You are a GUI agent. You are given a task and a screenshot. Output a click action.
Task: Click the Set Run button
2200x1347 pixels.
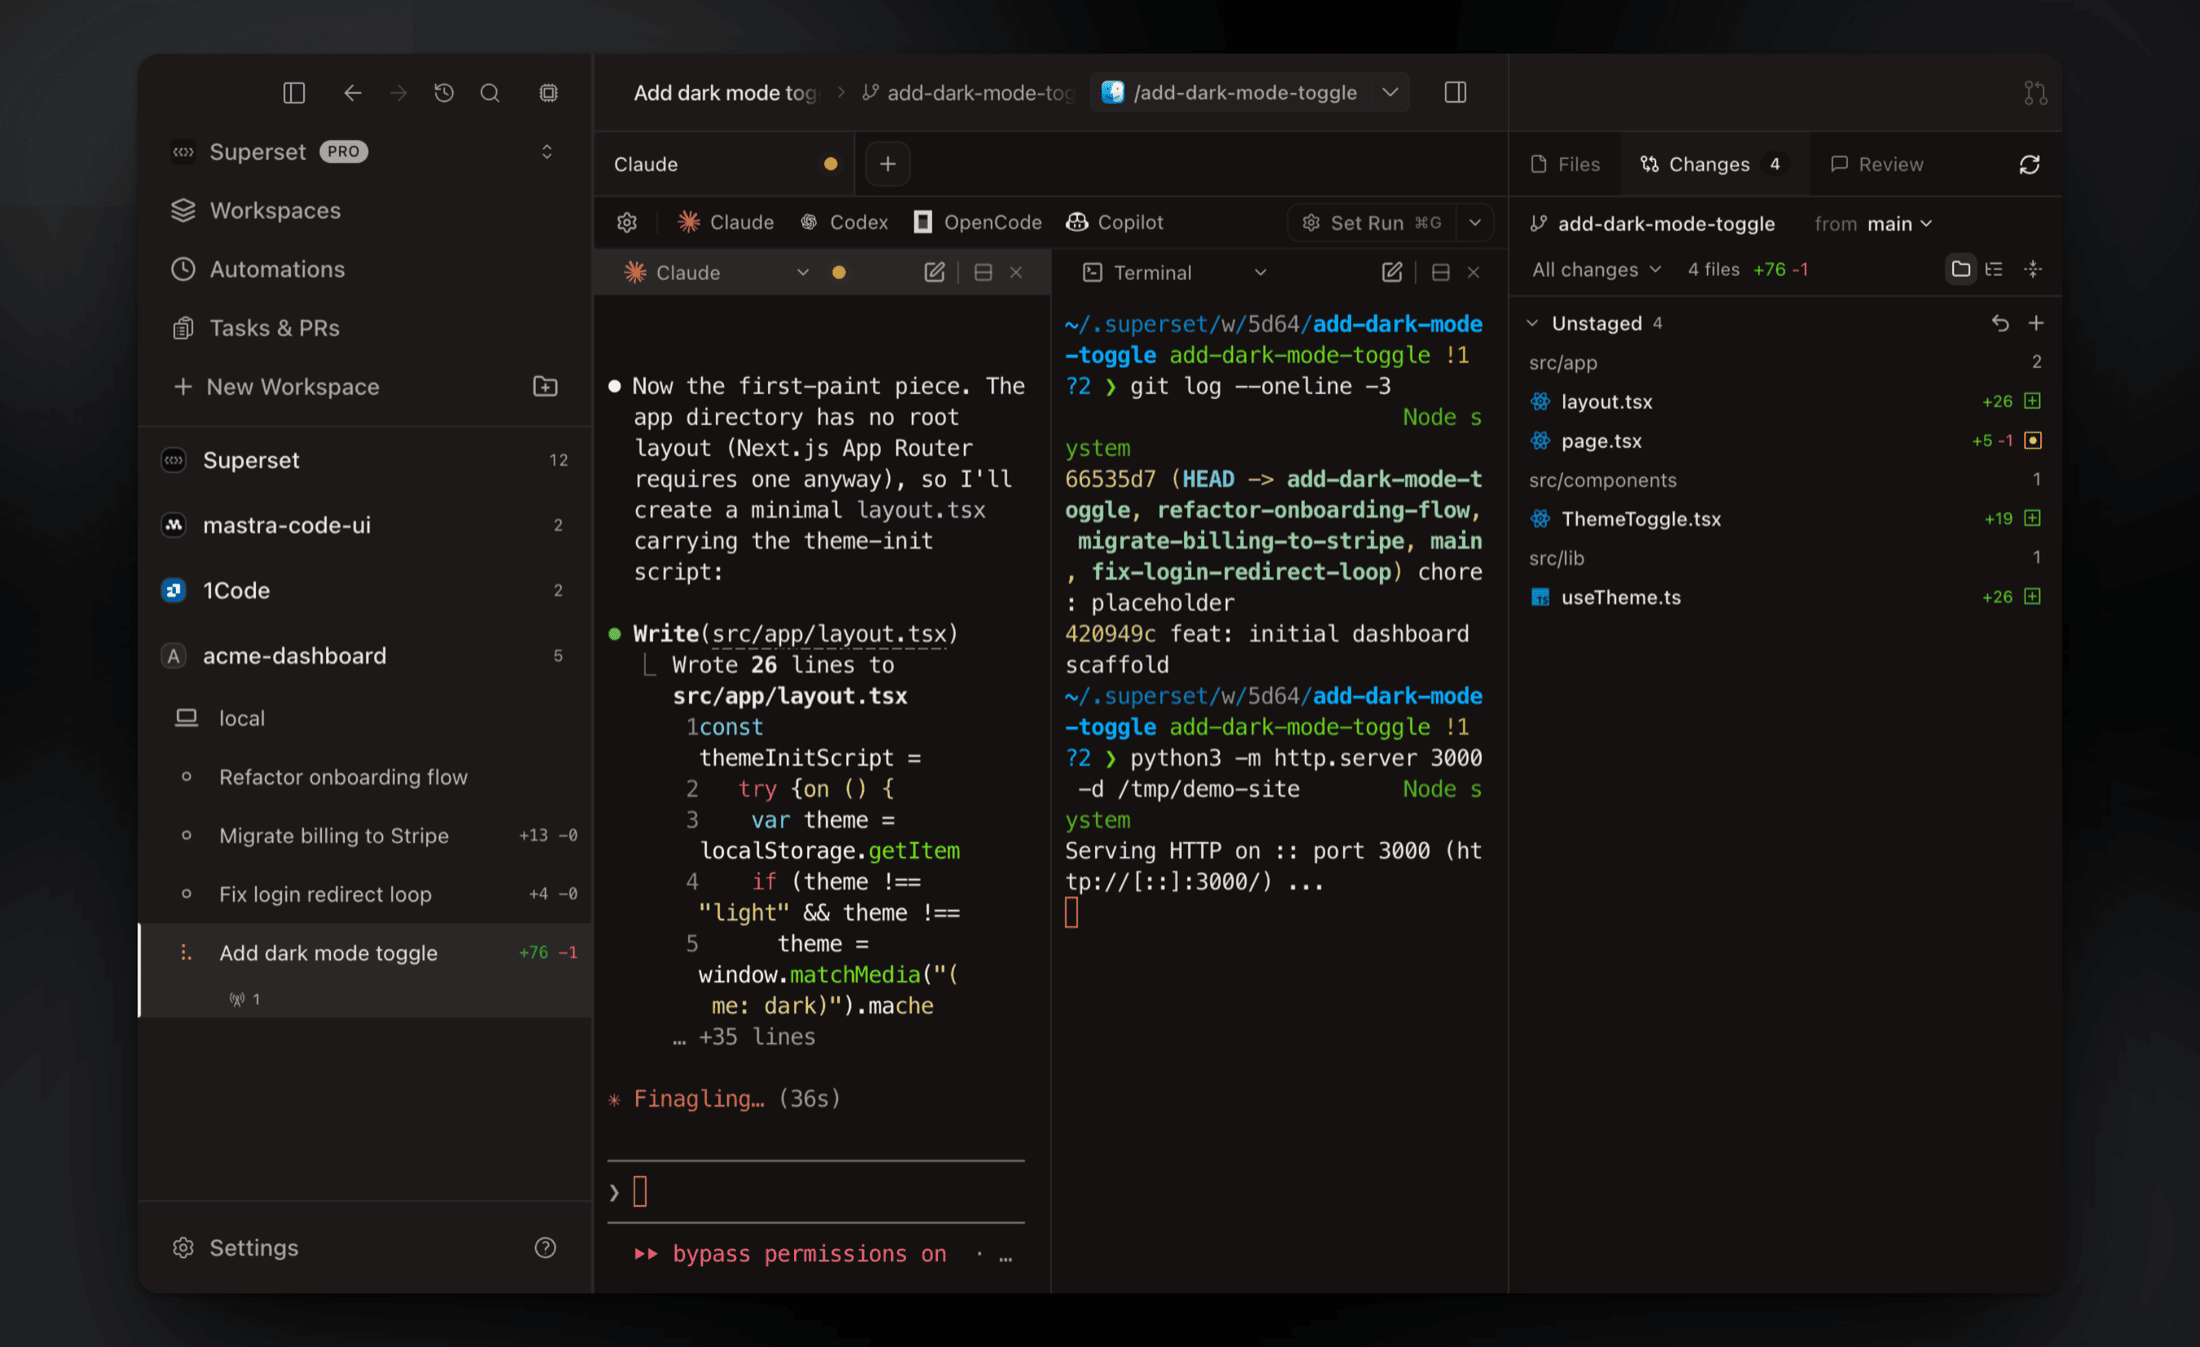(1373, 222)
